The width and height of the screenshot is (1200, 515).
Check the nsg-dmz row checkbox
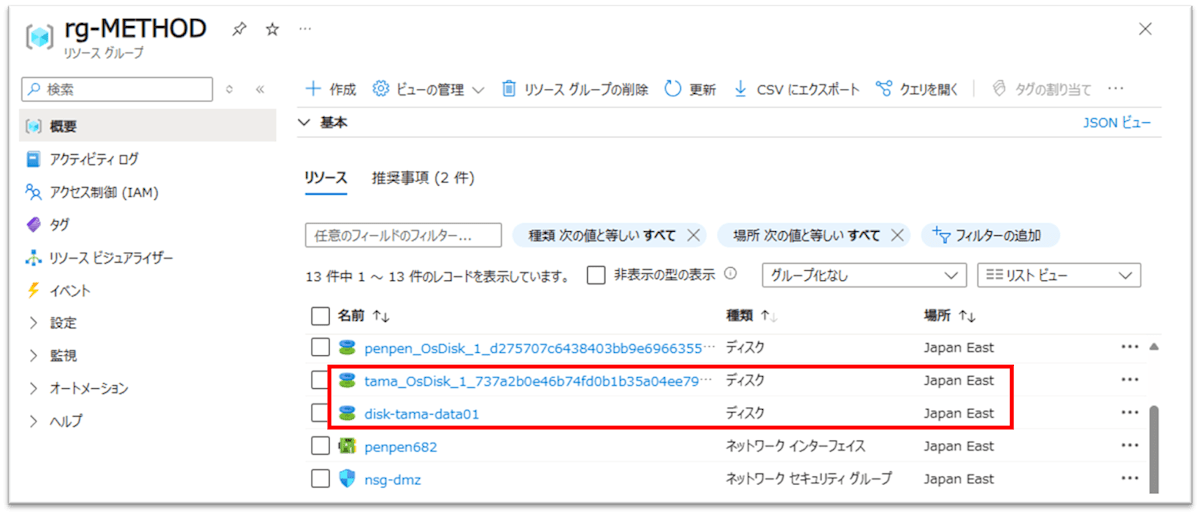pos(320,479)
